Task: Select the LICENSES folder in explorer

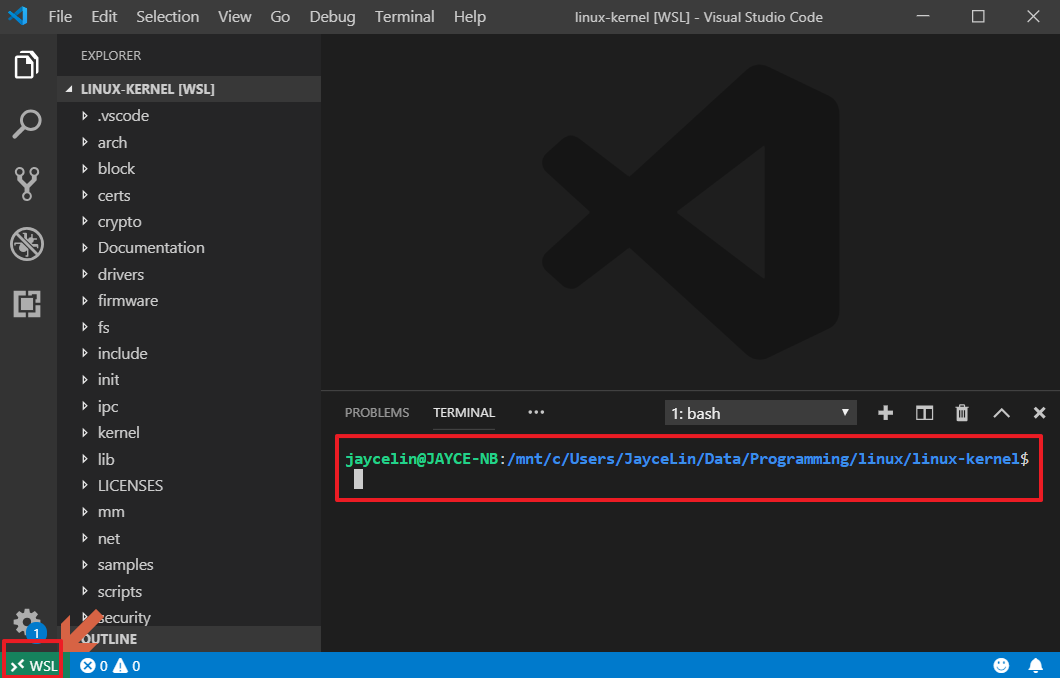Action: (x=189, y=485)
